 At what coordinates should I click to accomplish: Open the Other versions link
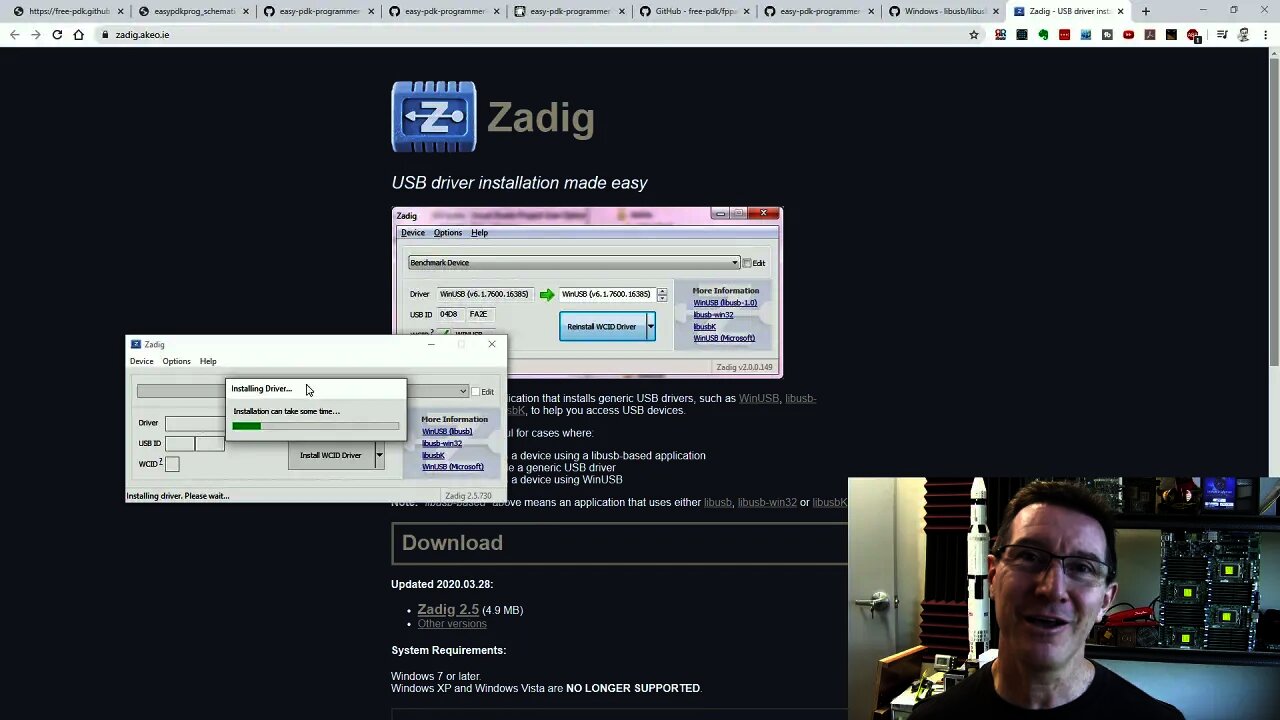[452, 624]
